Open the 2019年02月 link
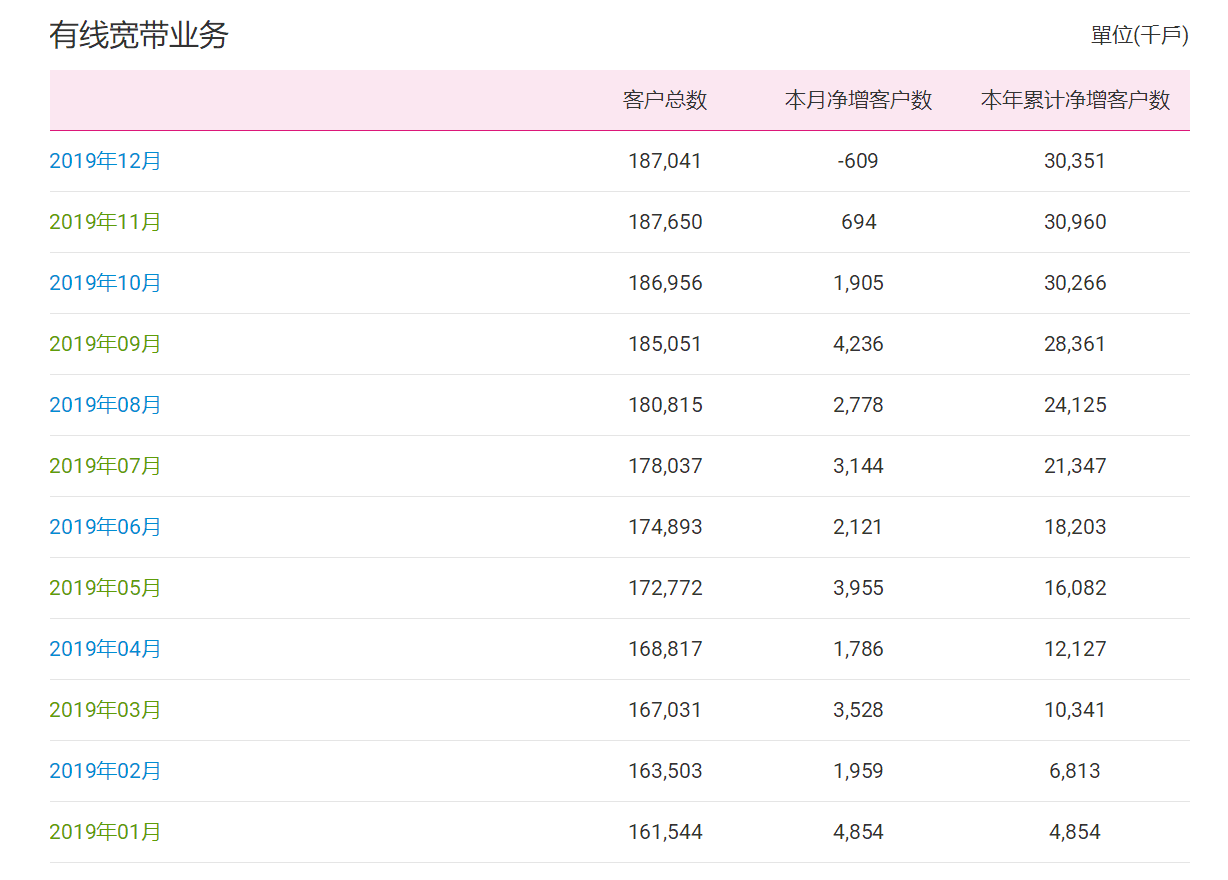 point(105,771)
